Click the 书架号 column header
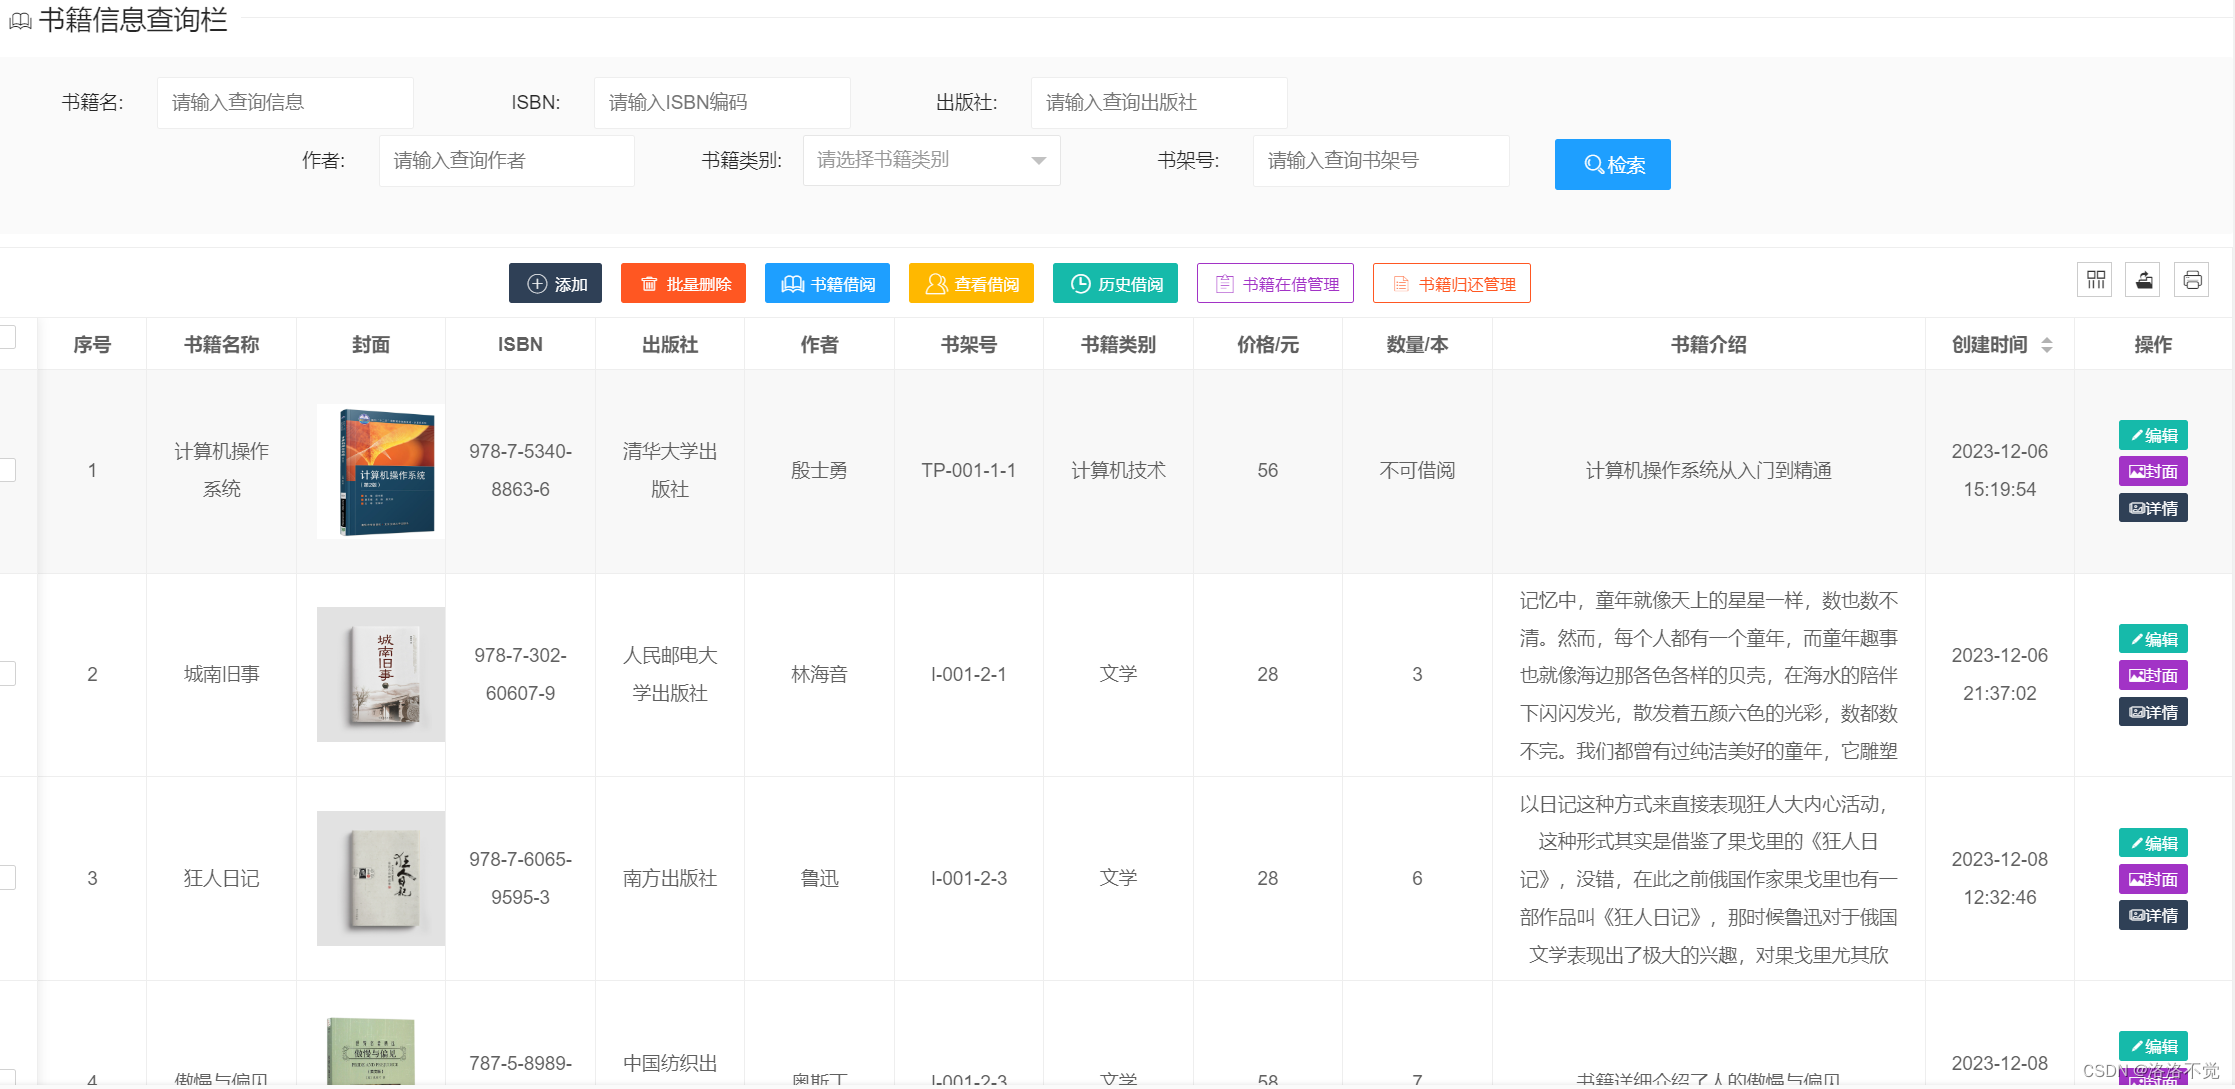Viewport: 2235px width, 1089px height. click(x=968, y=344)
